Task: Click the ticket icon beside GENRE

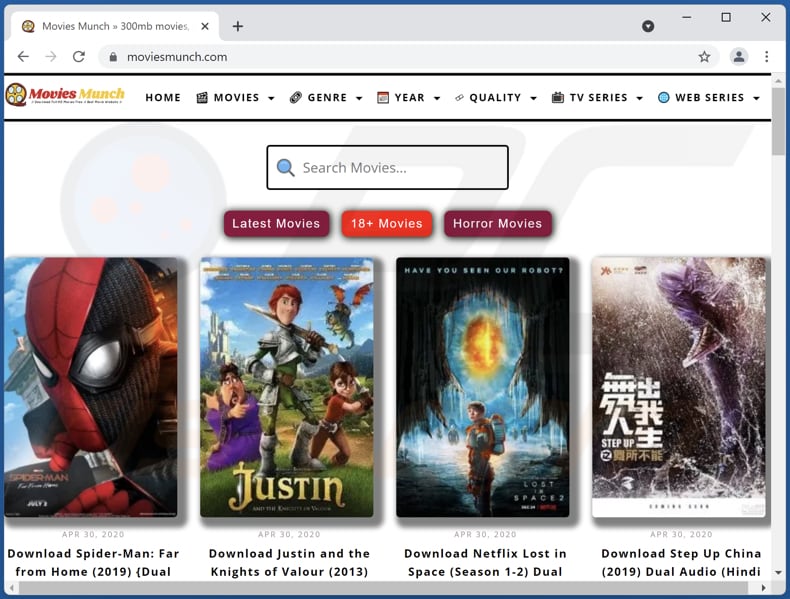Action: pos(296,98)
